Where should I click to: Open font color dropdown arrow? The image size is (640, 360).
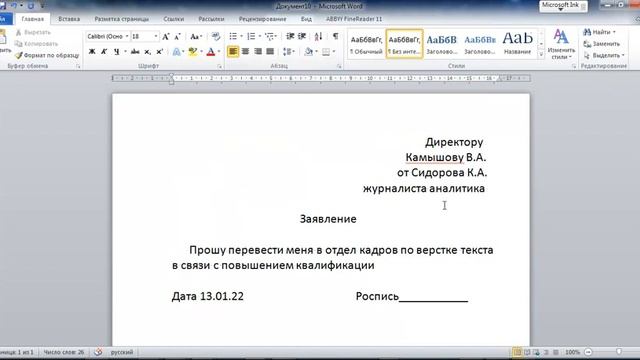tap(219, 52)
